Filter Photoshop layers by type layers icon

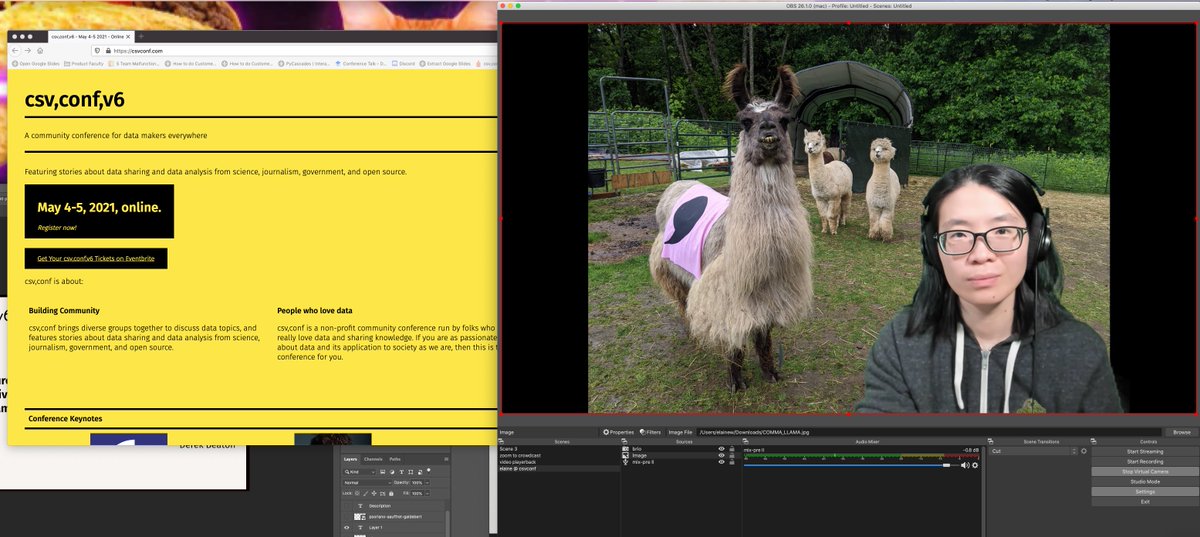tap(401, 472)
